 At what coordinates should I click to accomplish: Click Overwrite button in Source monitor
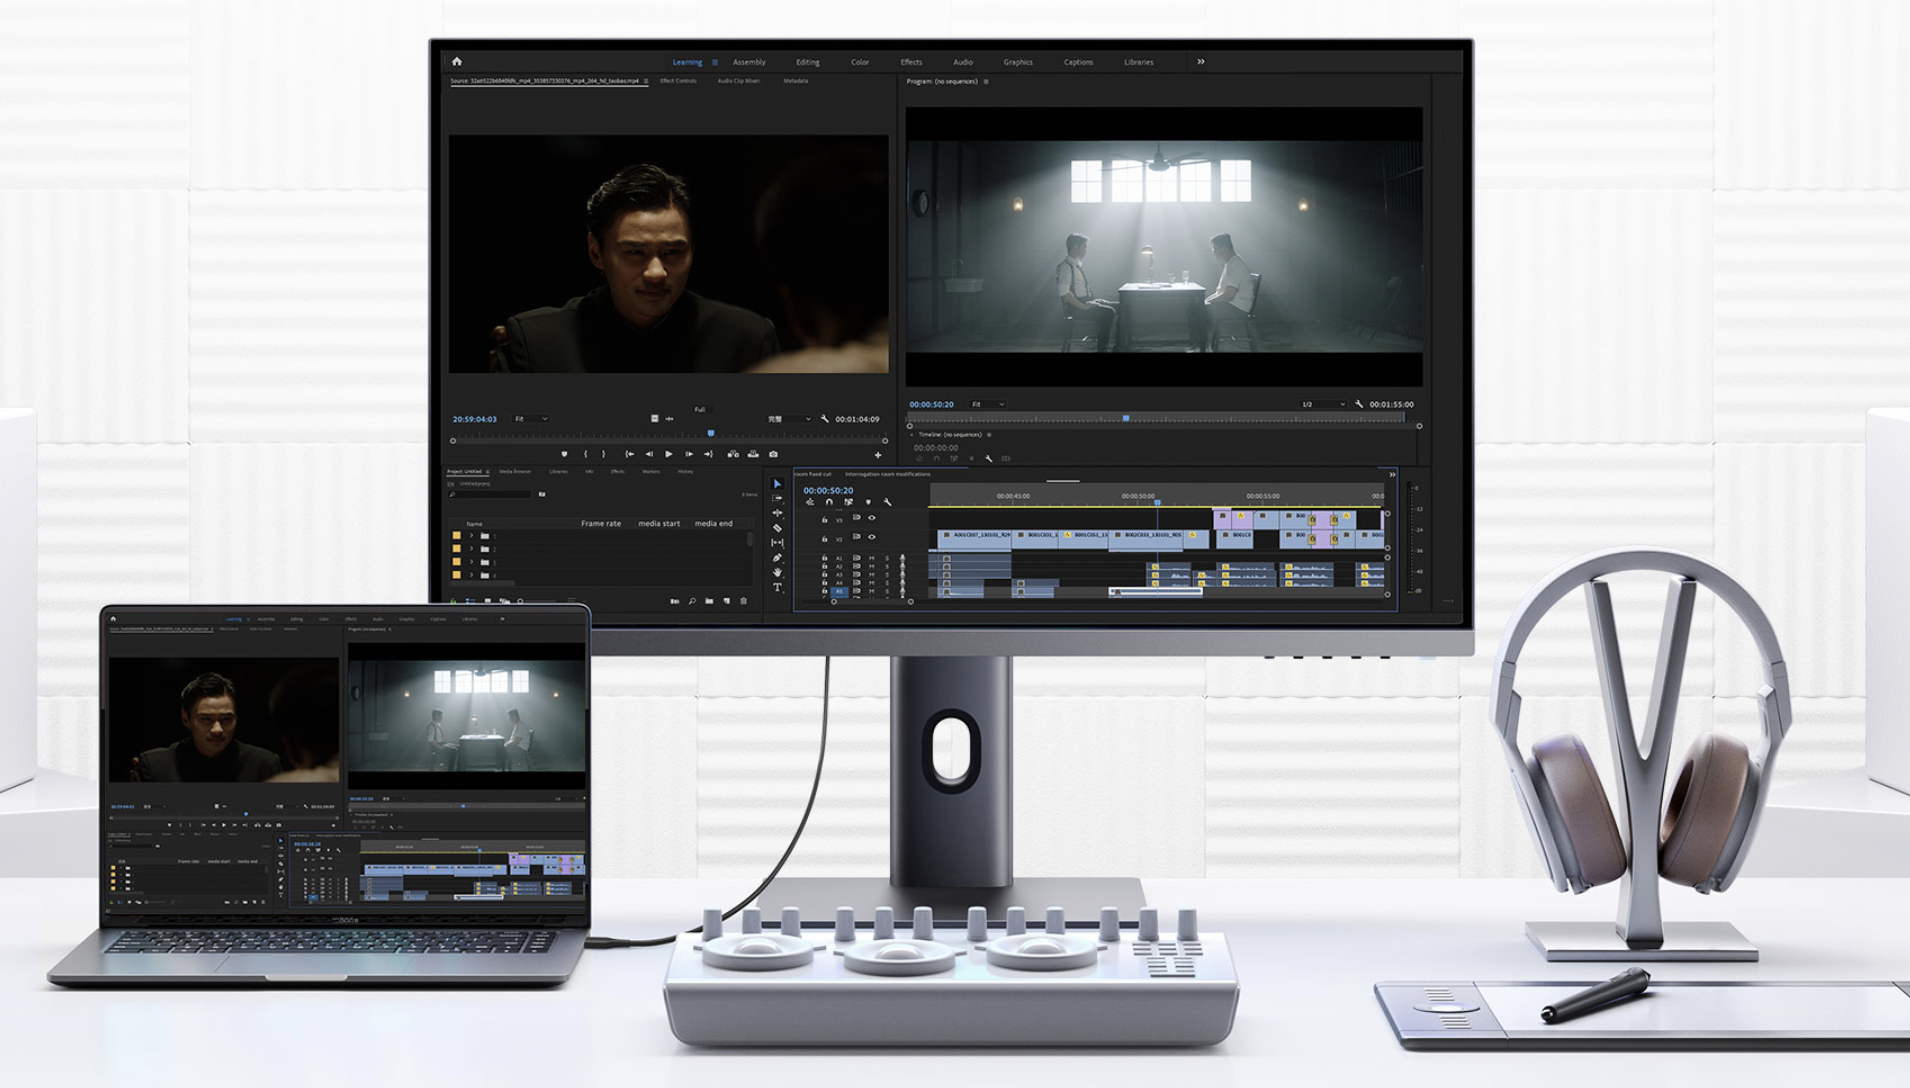pyautogui.click(x=753, y=454)
